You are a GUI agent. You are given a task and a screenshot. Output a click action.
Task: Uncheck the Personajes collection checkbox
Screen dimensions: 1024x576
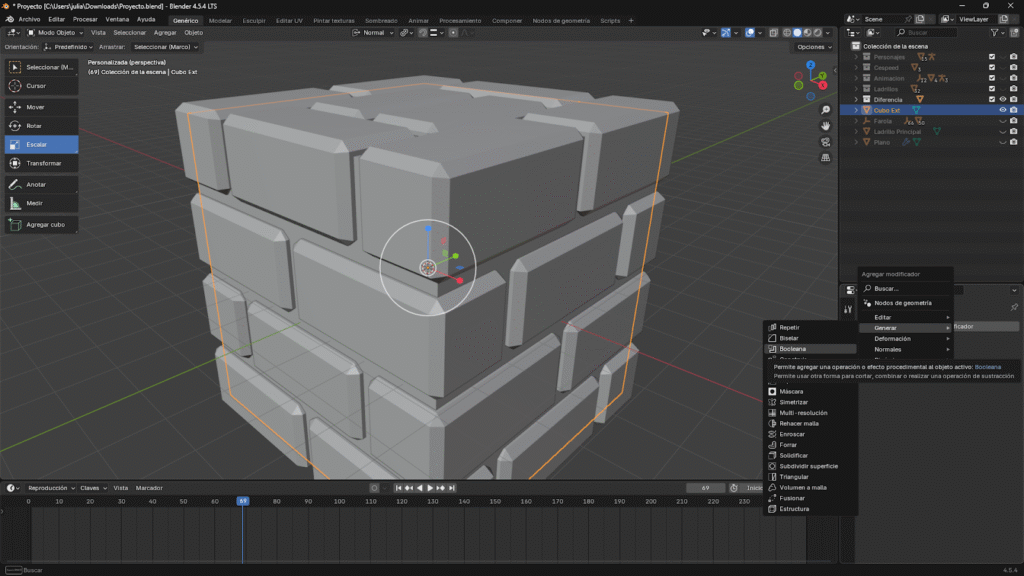point(991,56)
